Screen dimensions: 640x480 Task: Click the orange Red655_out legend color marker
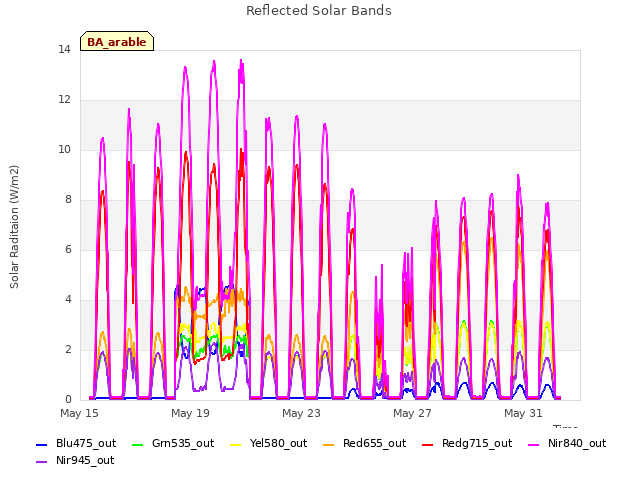point(329,444)
